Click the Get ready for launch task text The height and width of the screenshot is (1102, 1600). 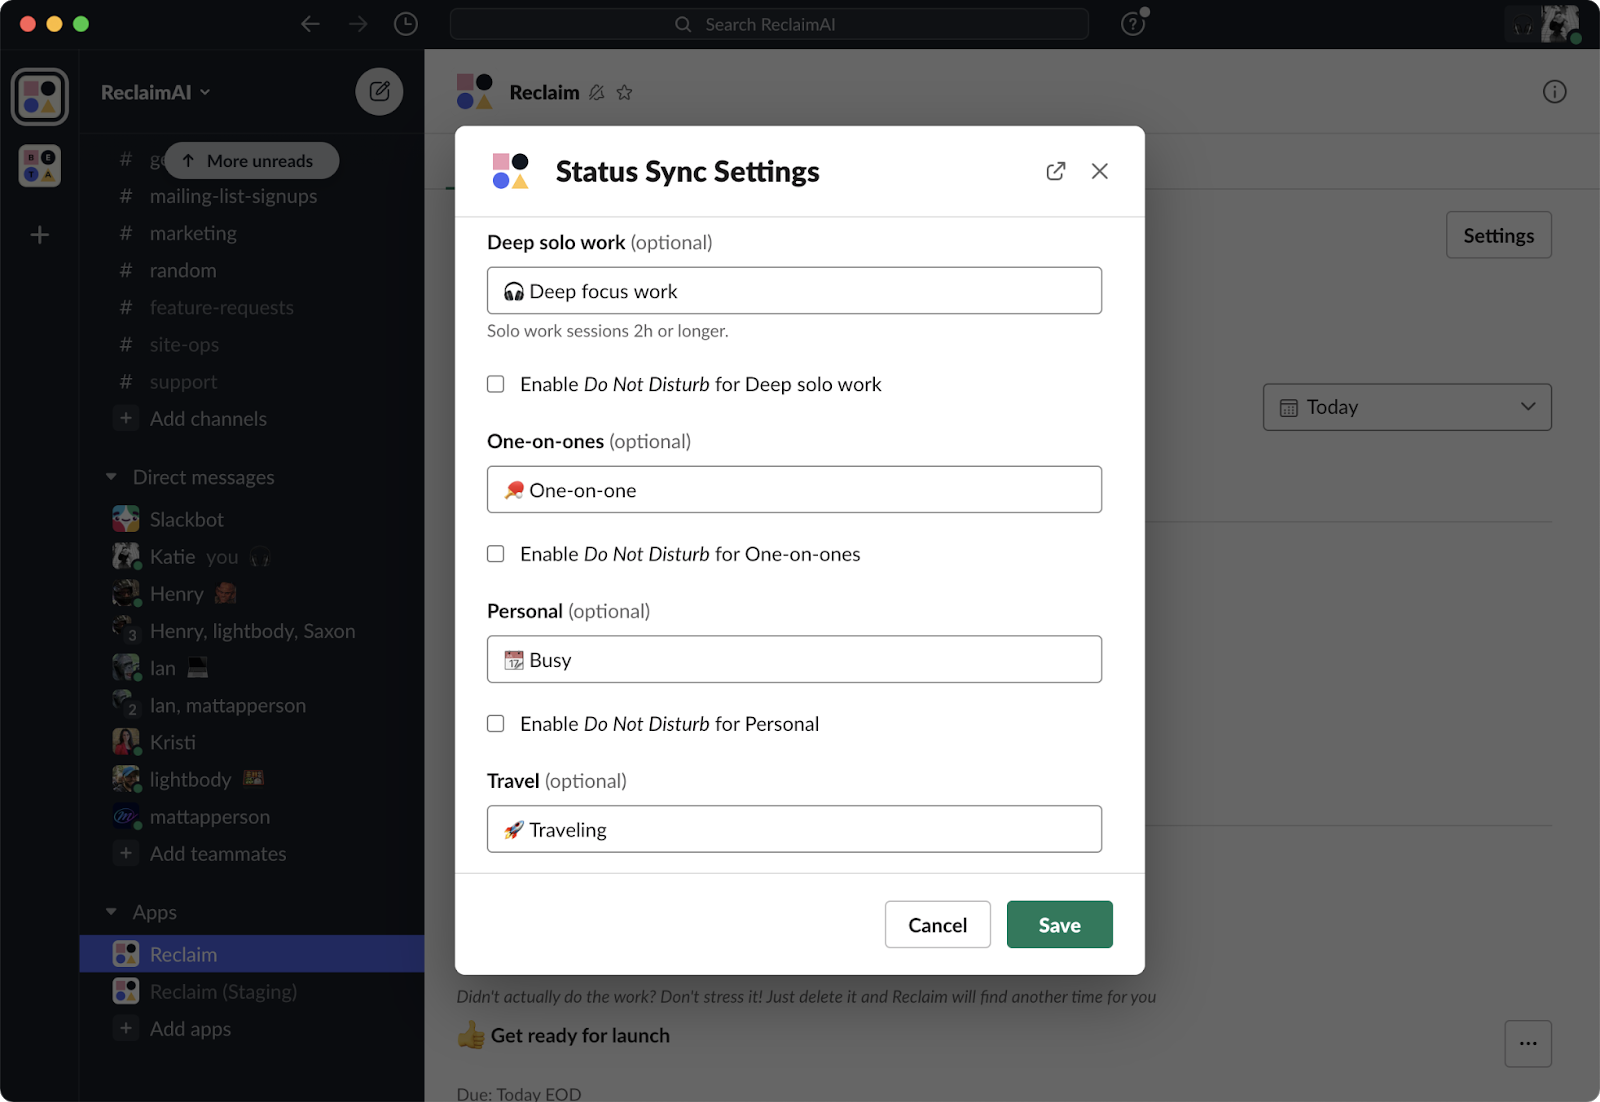580,1036
